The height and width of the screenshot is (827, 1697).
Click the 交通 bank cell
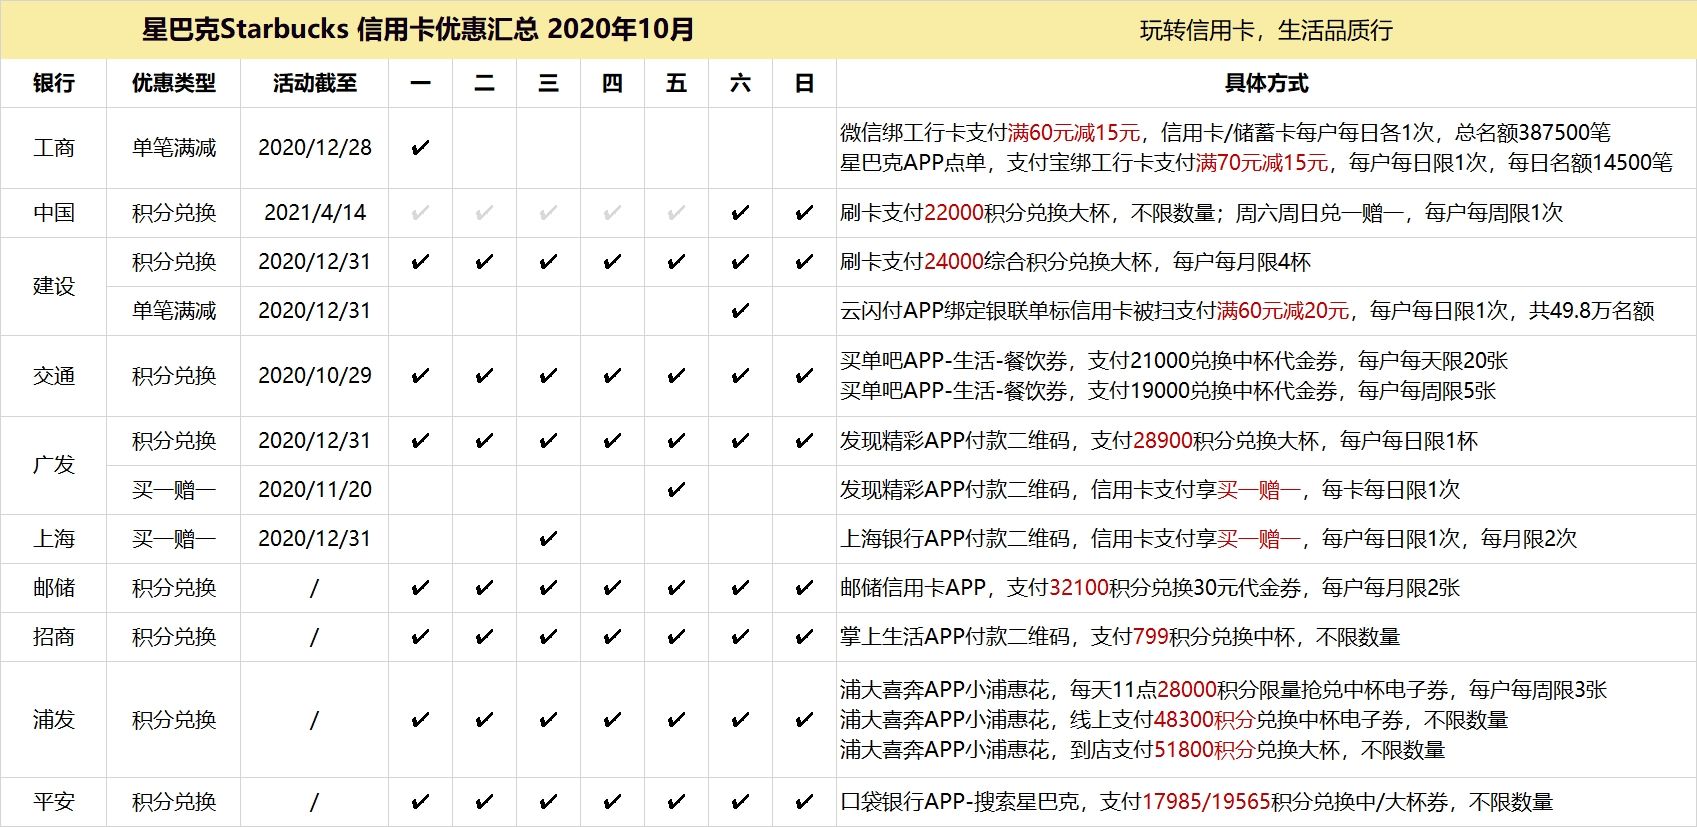pyautogui.click(x=54, y=376)
